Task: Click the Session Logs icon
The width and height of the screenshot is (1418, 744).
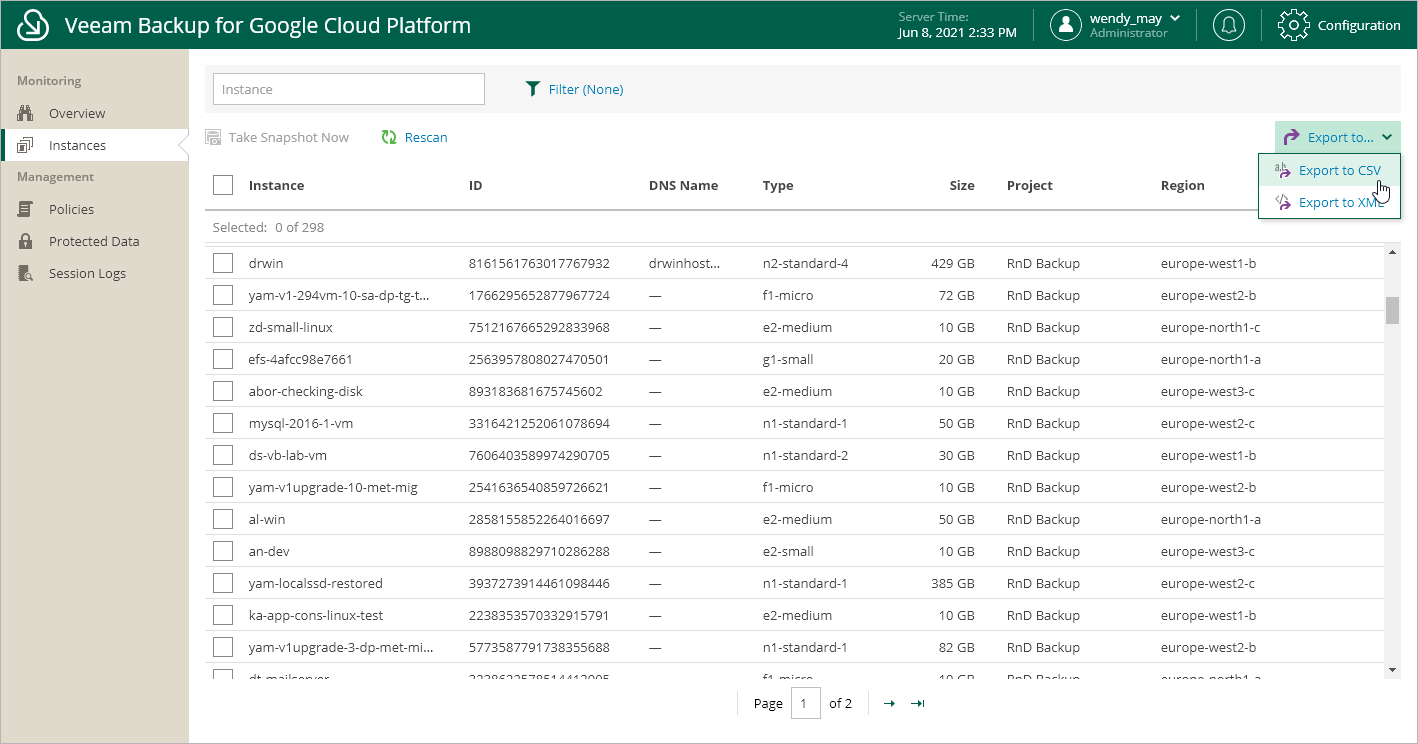Action: [x=26, y=273]
